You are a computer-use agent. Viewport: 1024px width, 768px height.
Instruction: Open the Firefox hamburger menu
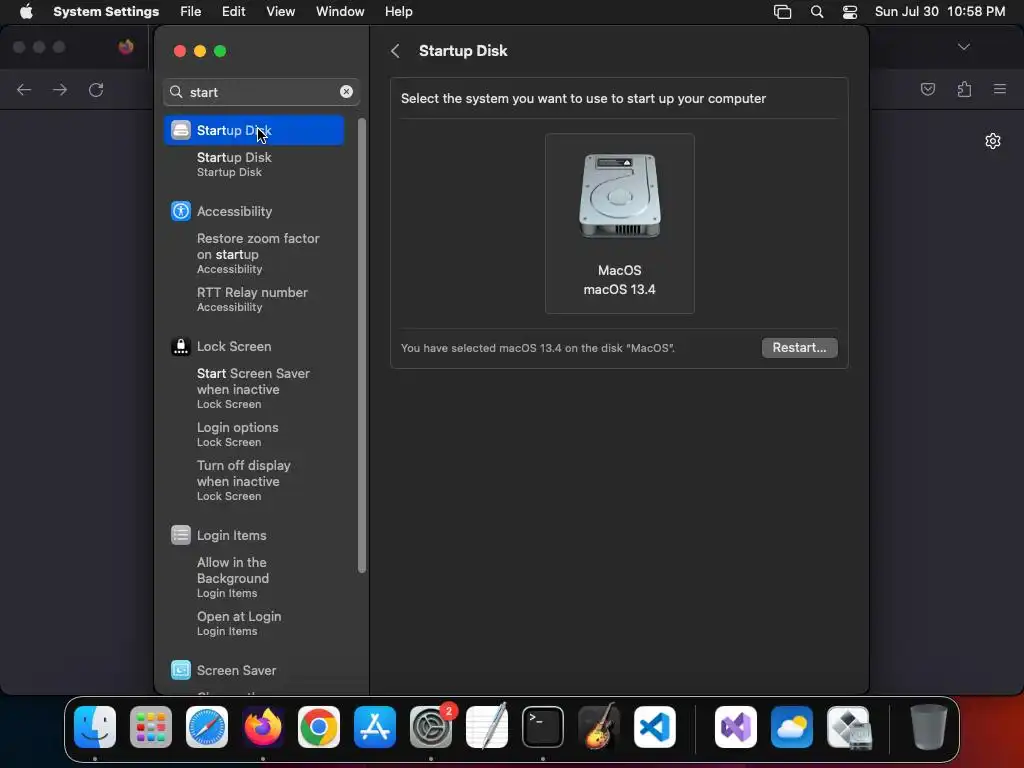click(x=1000, y=89)
